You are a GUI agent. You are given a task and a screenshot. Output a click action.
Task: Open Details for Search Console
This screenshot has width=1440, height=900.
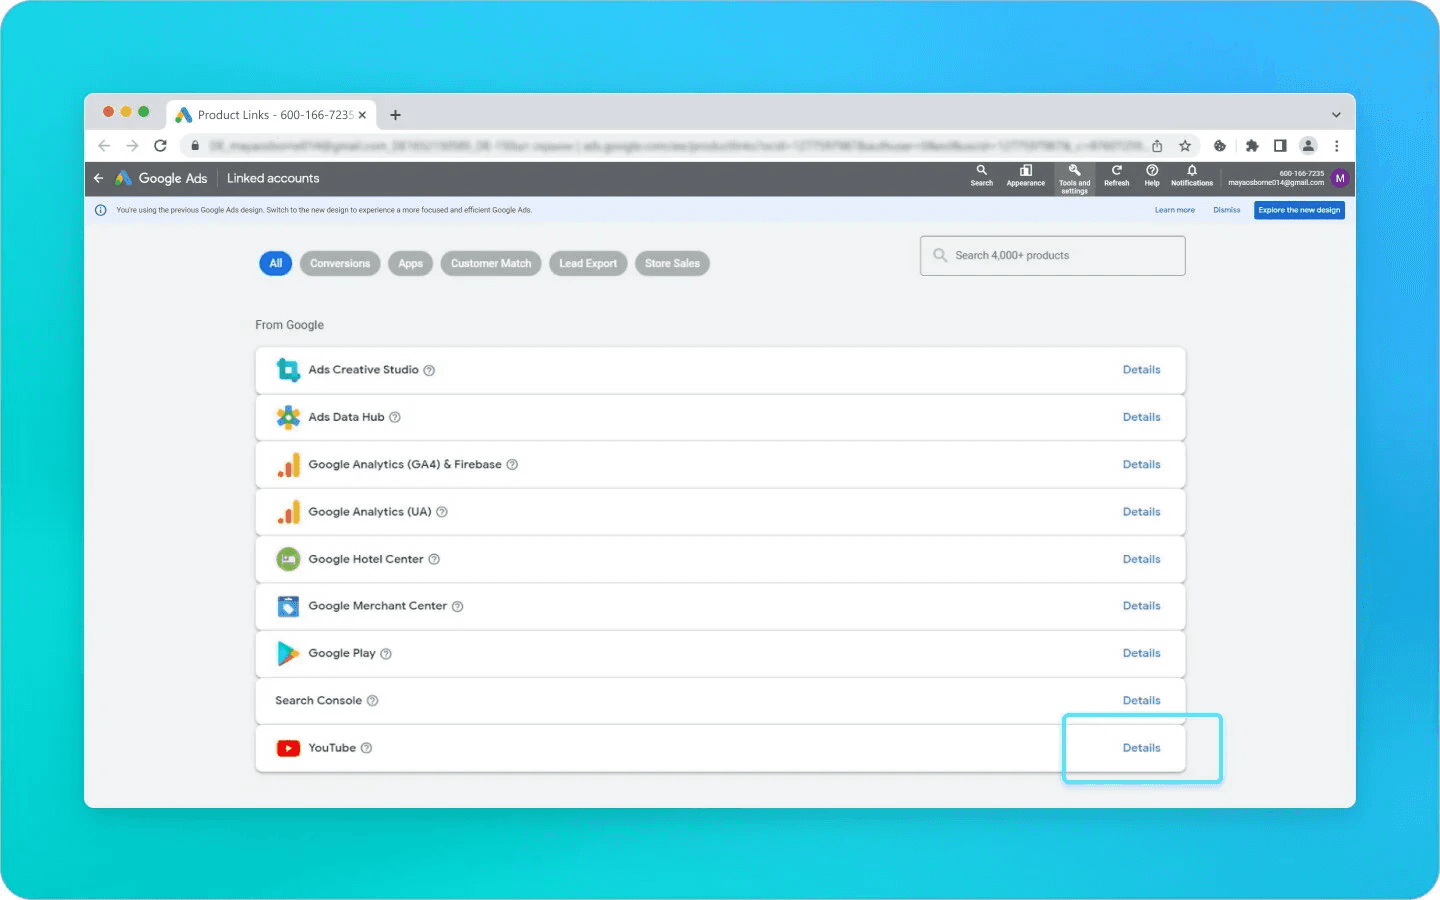tap(1141, 701)
